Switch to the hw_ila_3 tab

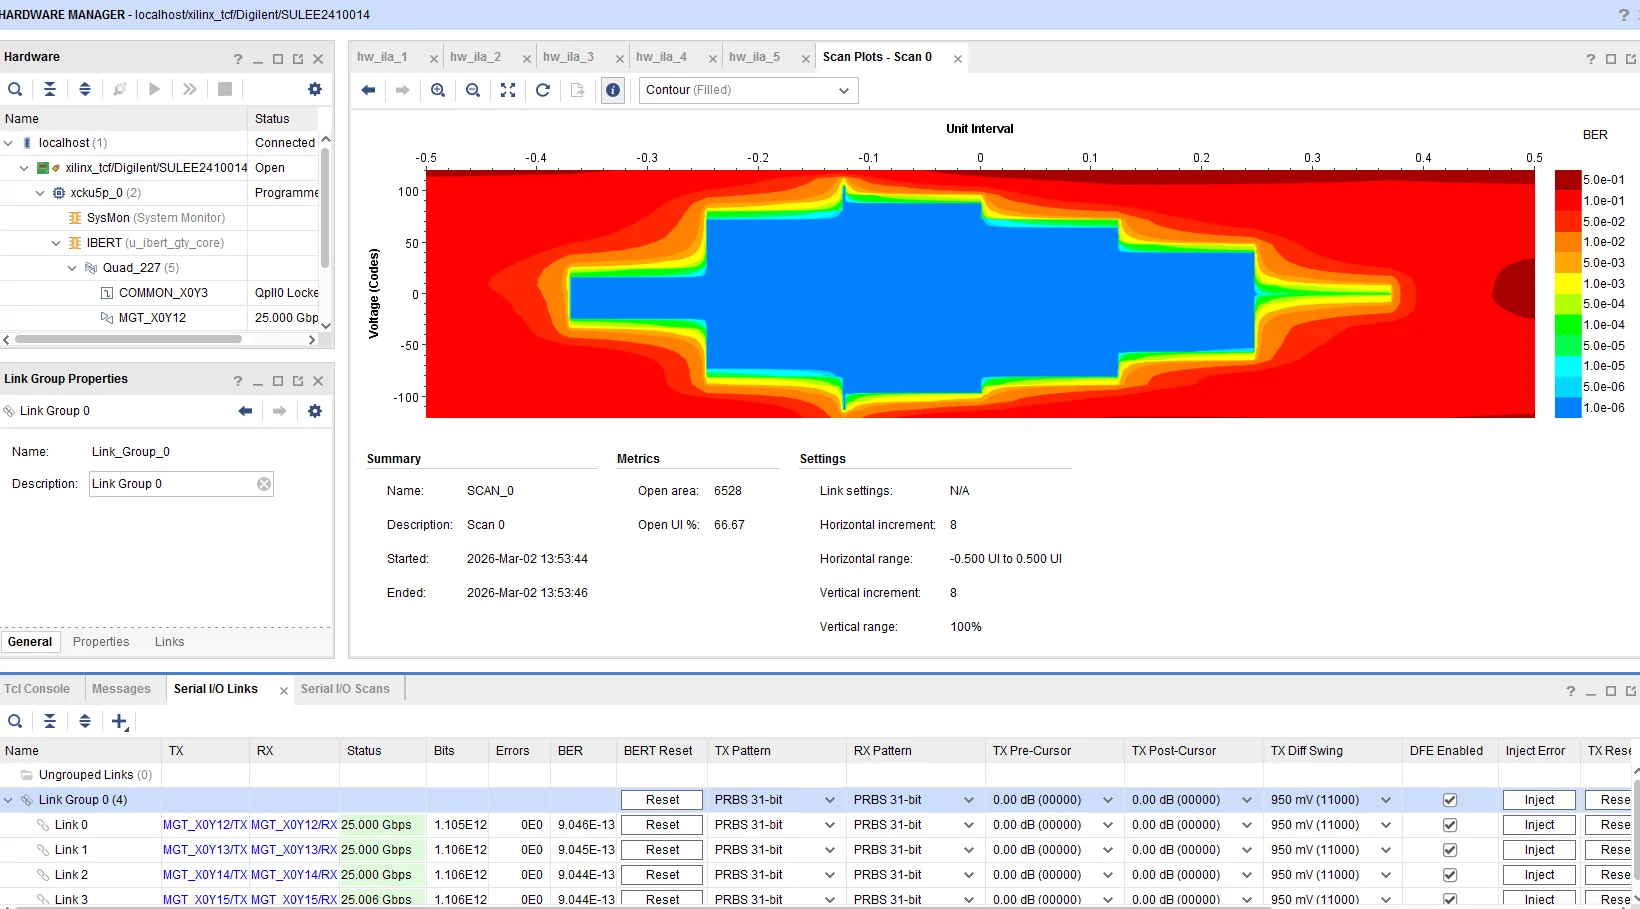coord(568,57)
